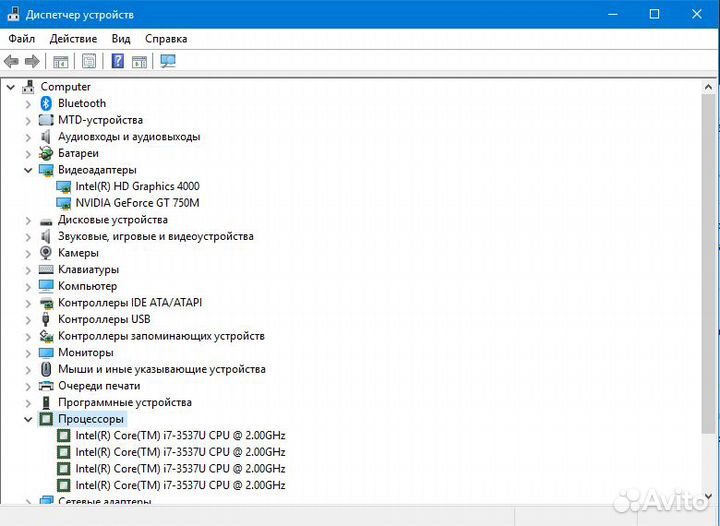Click the Батареи battery icon
Screen dimensions: 720x526
46,153
